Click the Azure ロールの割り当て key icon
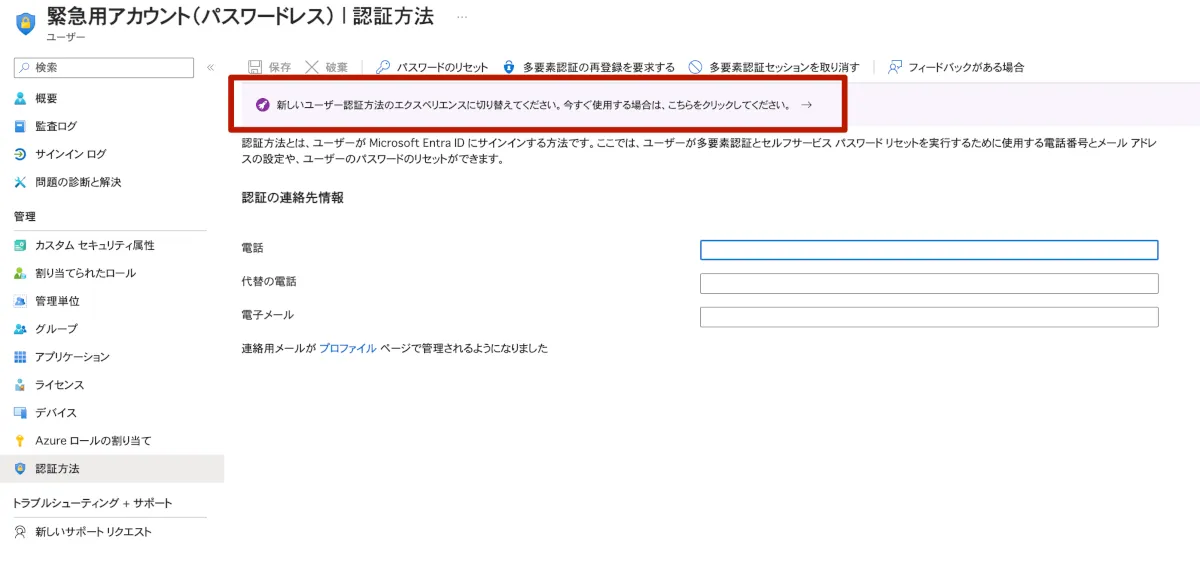Screen dimensions: 1200x568 20,441
